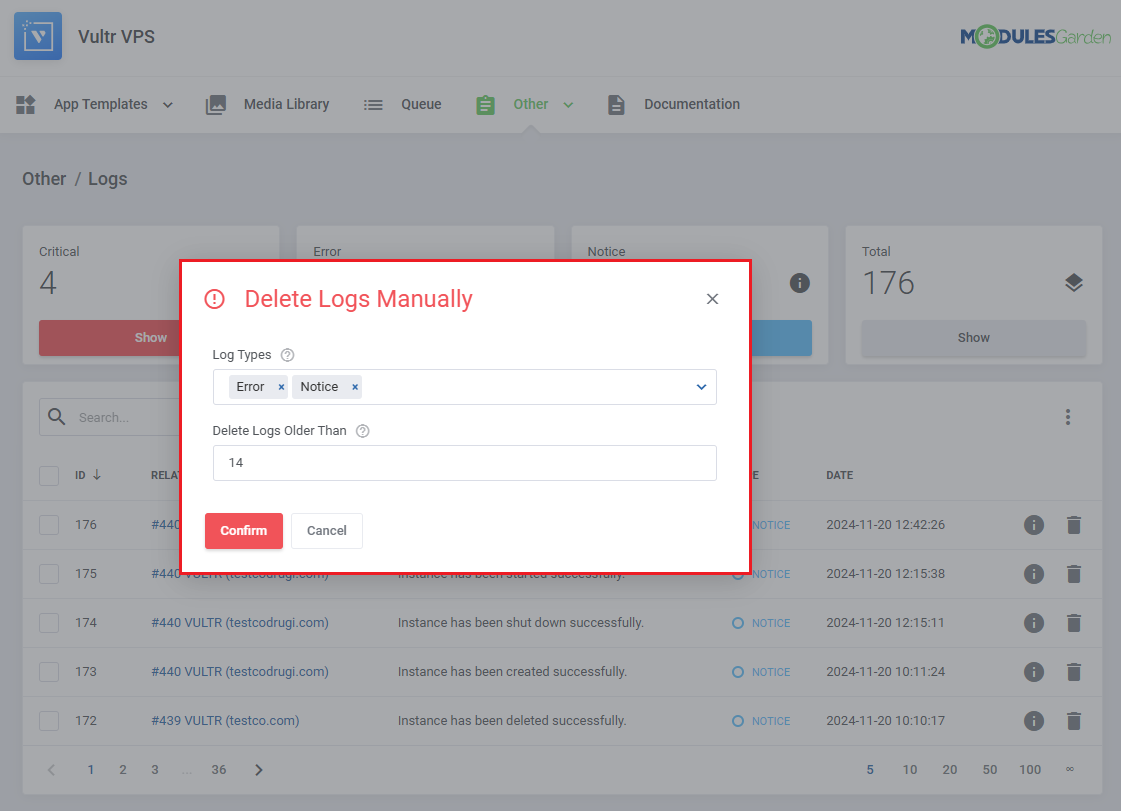
Task: Click the Other clipboard icon
Action: point(485,104)
